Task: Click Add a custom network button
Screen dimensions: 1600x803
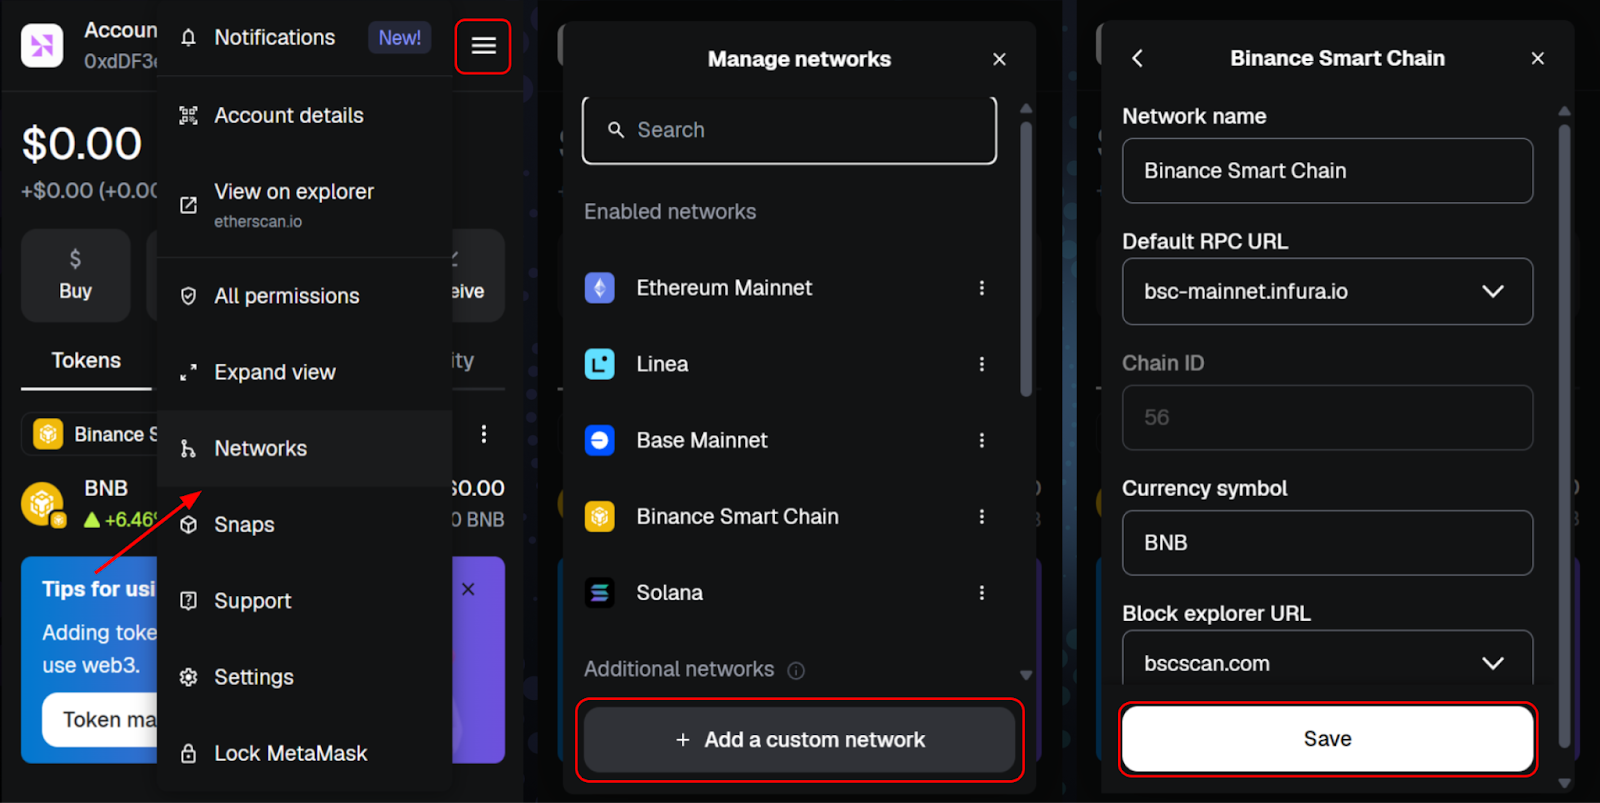Action: (x=799, y=740)
